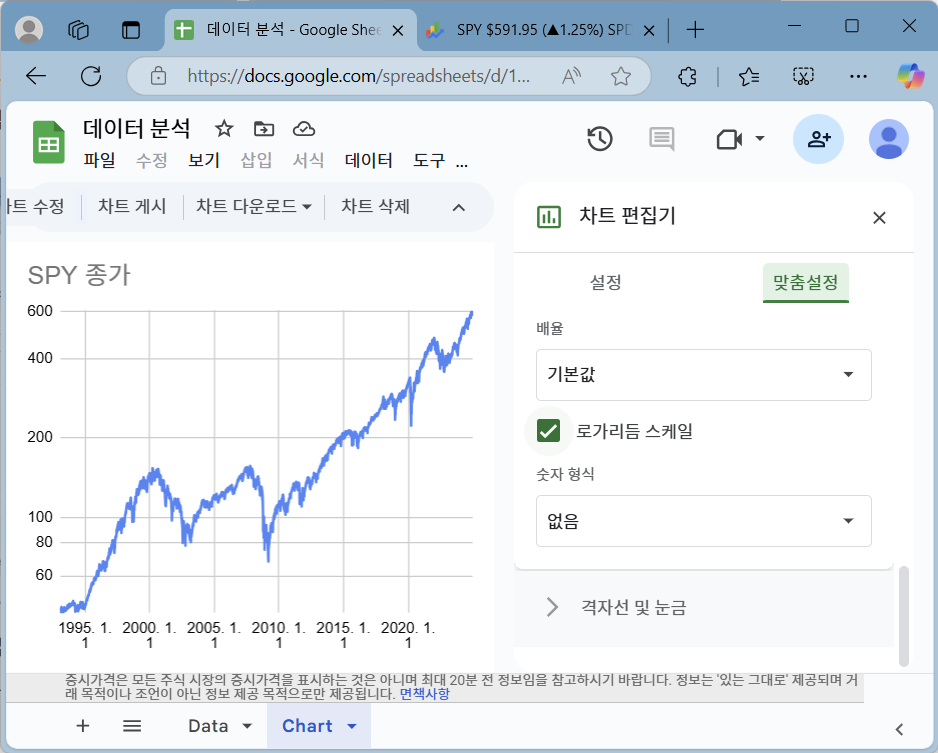Open the 배율 기본값 dropdown
Image resolution: width=938 pixels, height=753 pixels.
704,374
